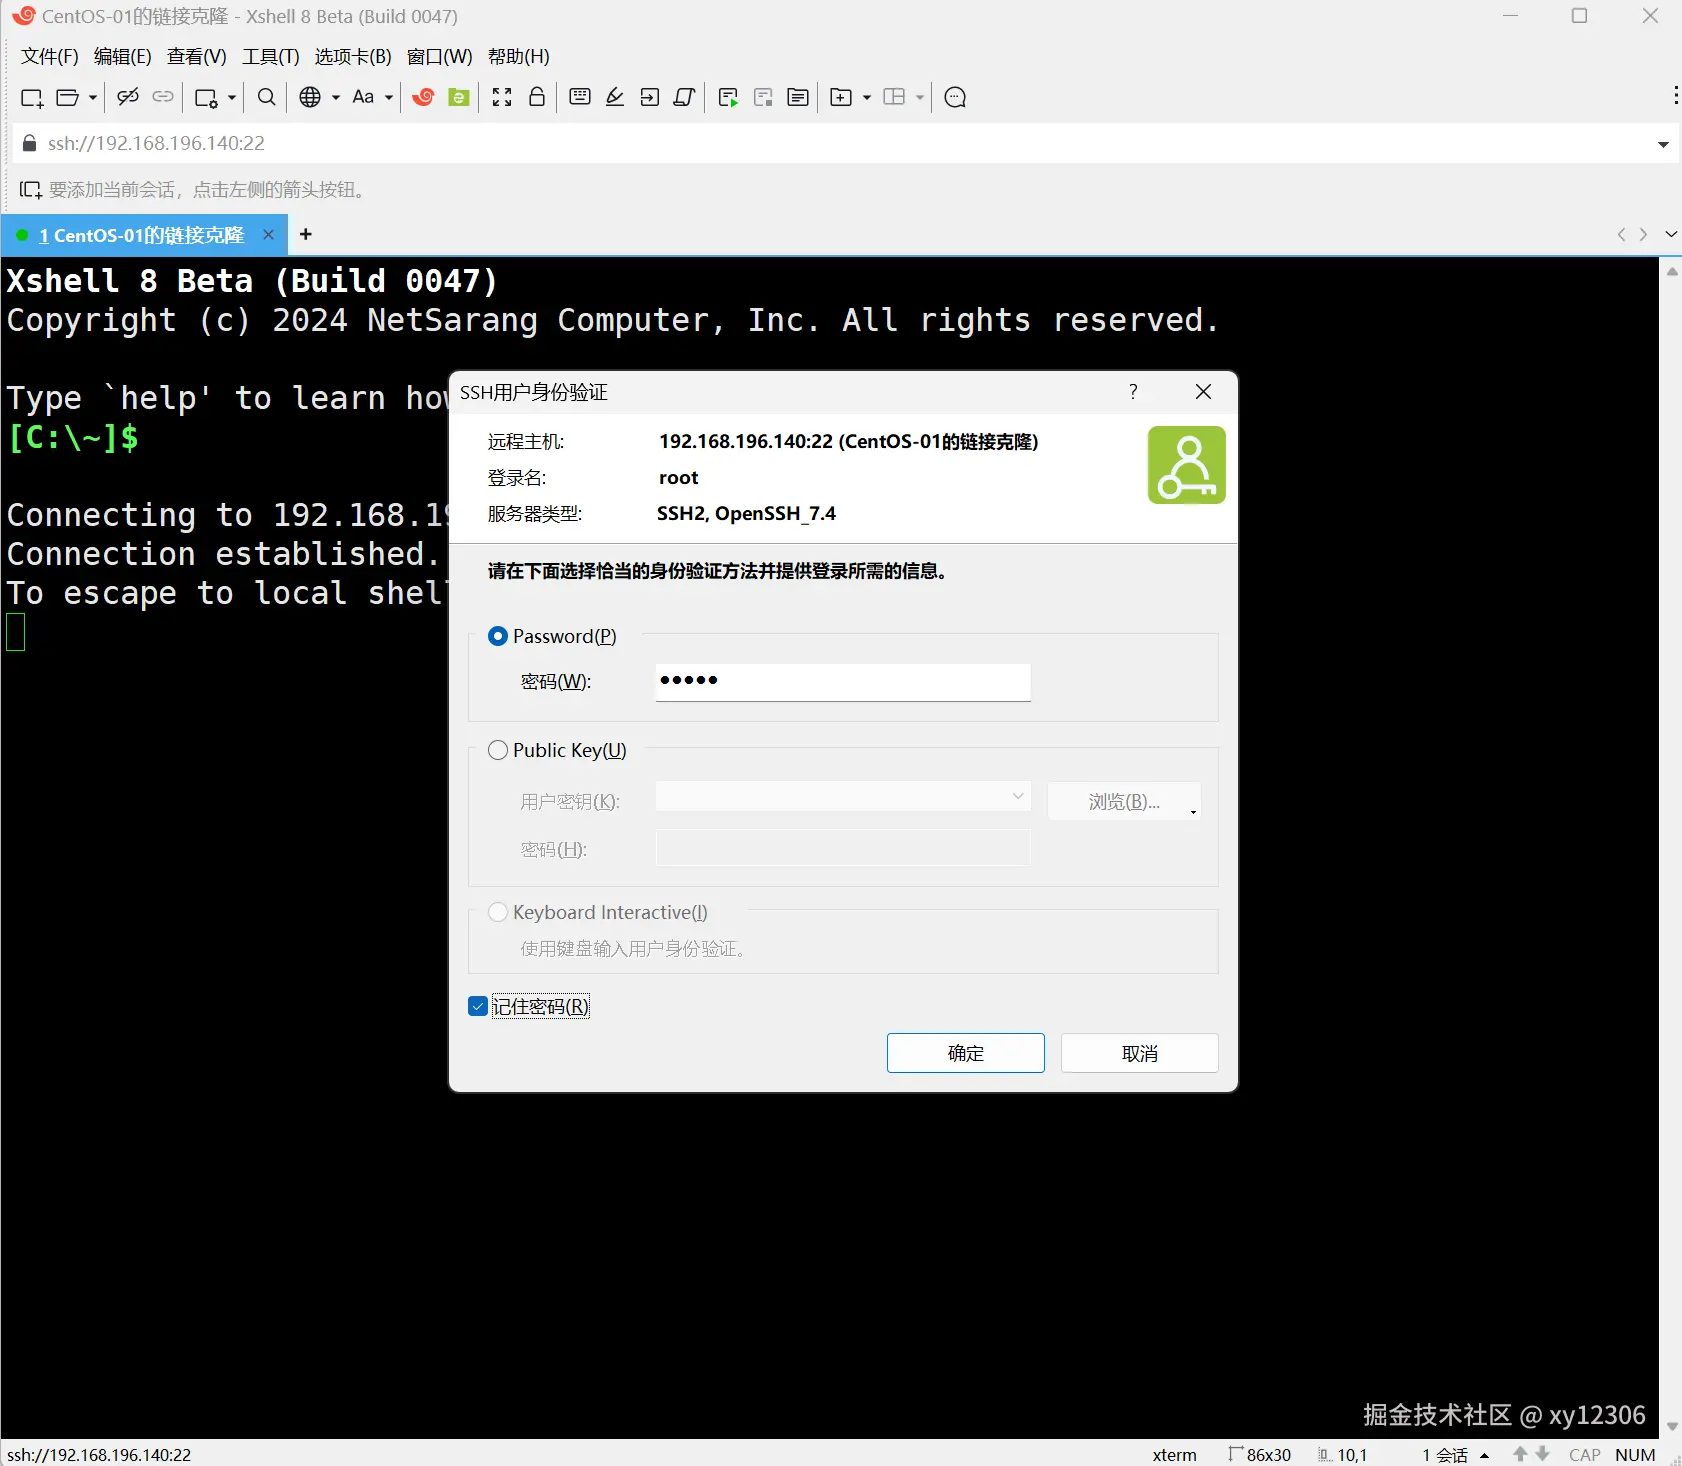
Task: Expand the tab list chevron at right of tab bar
Action: point(1671,234)
